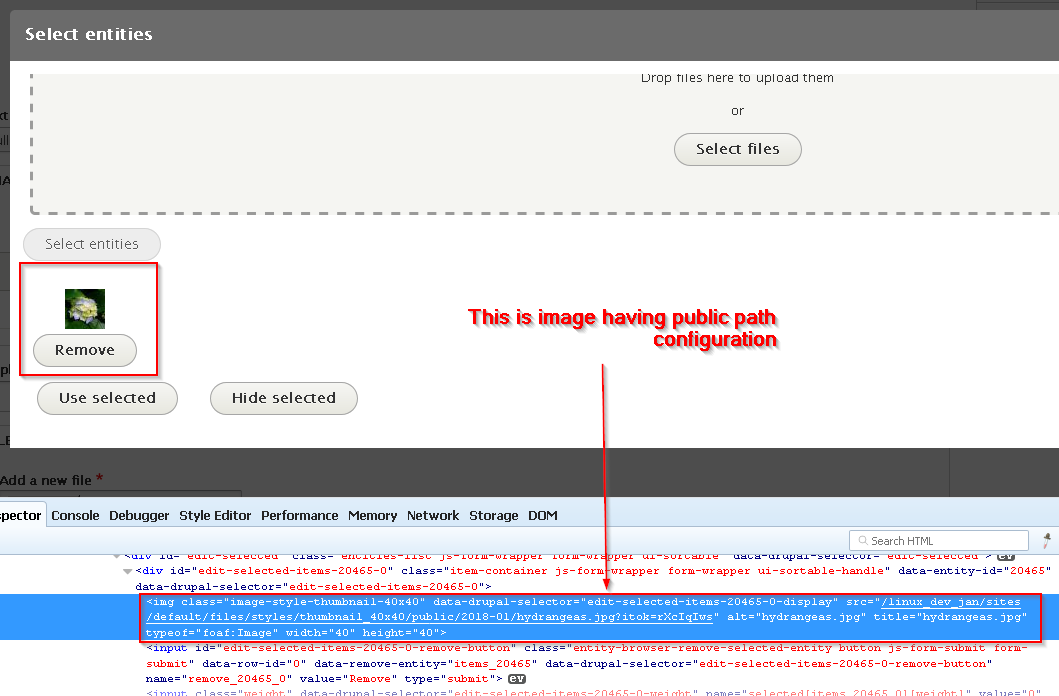Open the Performance tab
The height and width of the screenshot is (696, 1059).
click(299, 515)
